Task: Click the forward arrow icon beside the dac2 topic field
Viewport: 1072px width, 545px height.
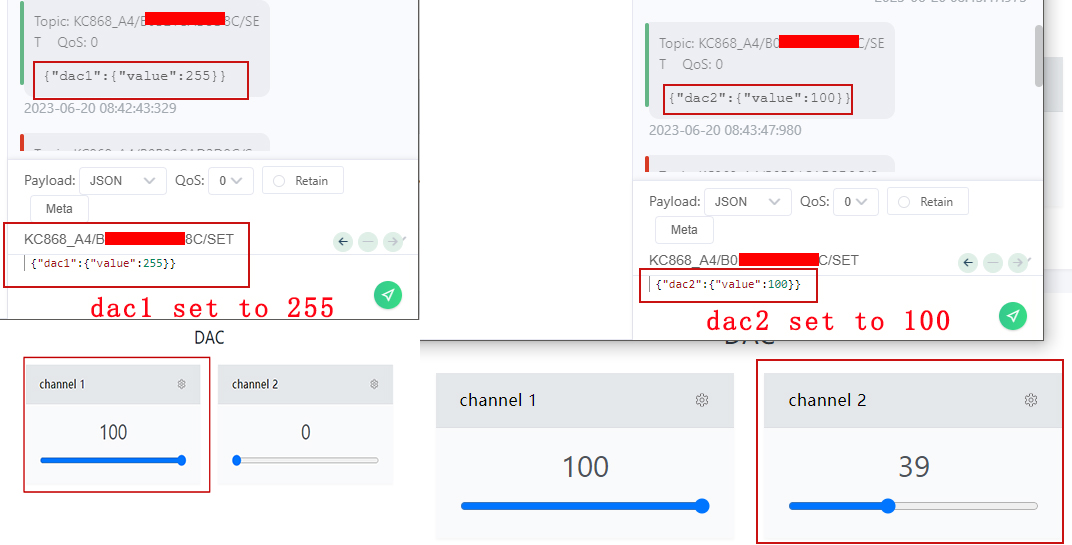Action: click(x=1017, y=262)
